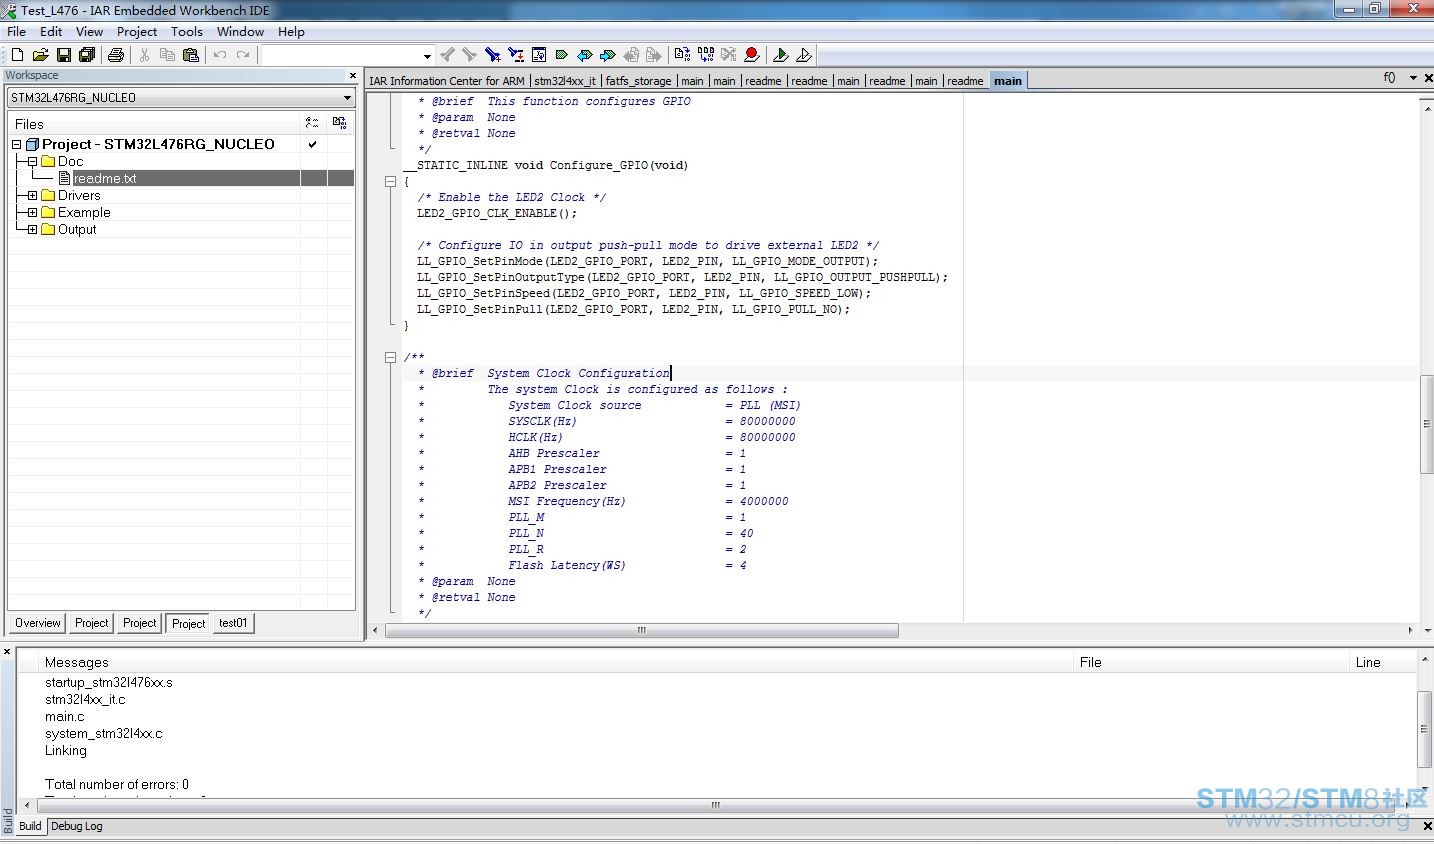Click the Download and Debug icon

click(781, 55)
